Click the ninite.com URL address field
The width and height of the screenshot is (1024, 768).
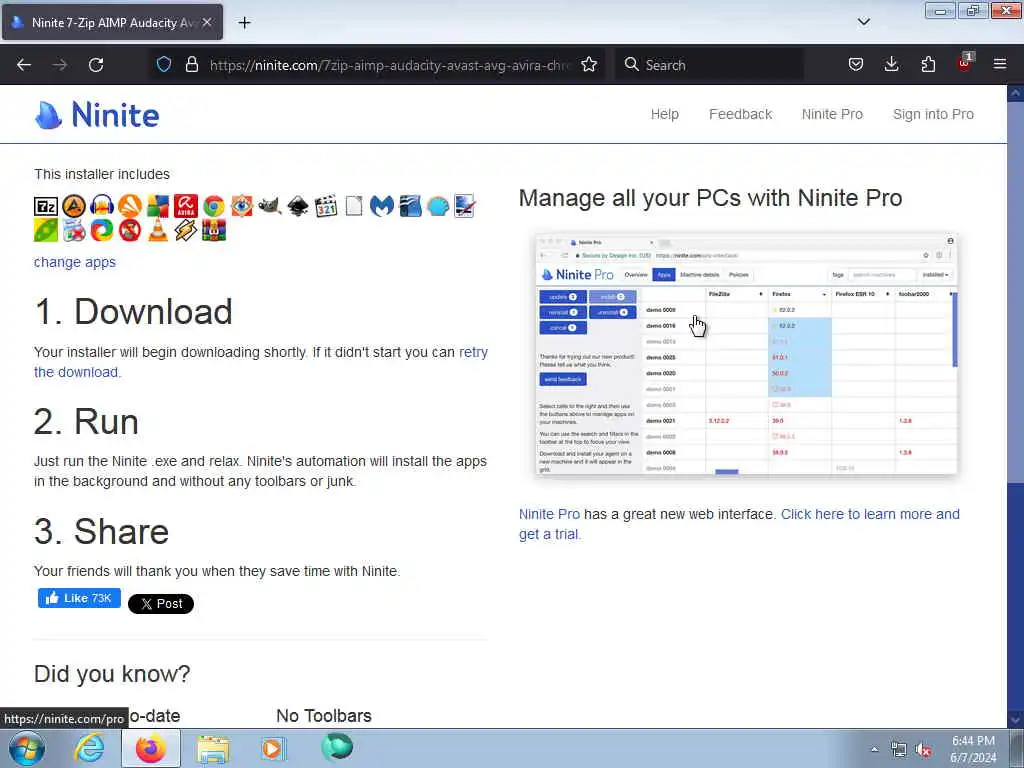click(391, 65)
